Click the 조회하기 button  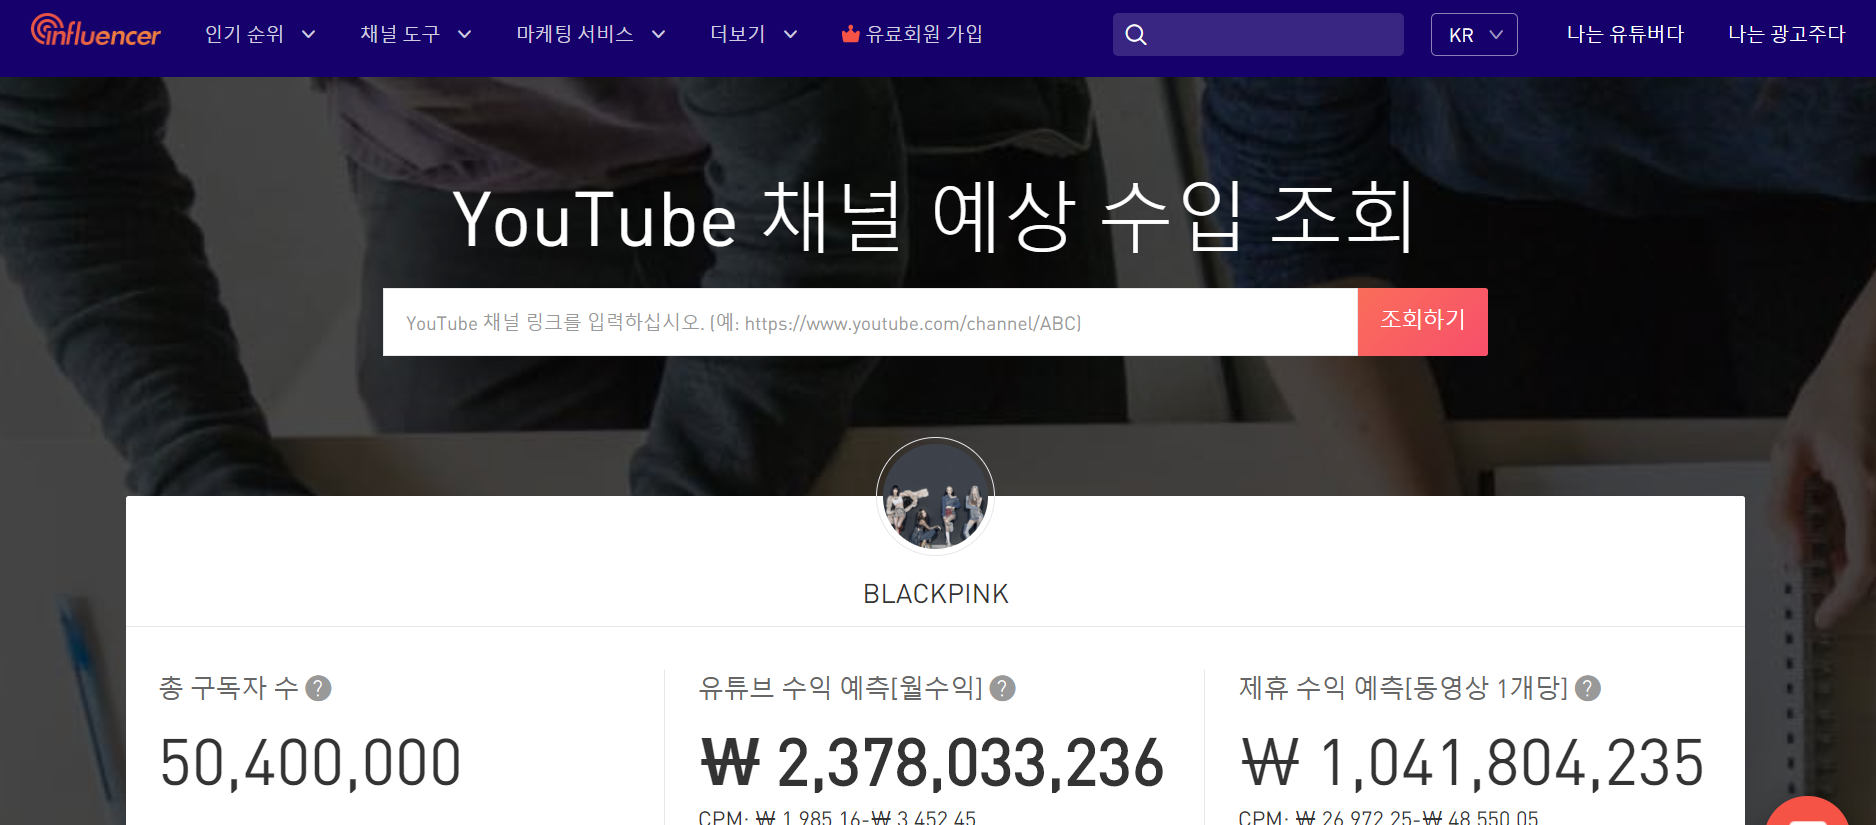coord(1422,322)
